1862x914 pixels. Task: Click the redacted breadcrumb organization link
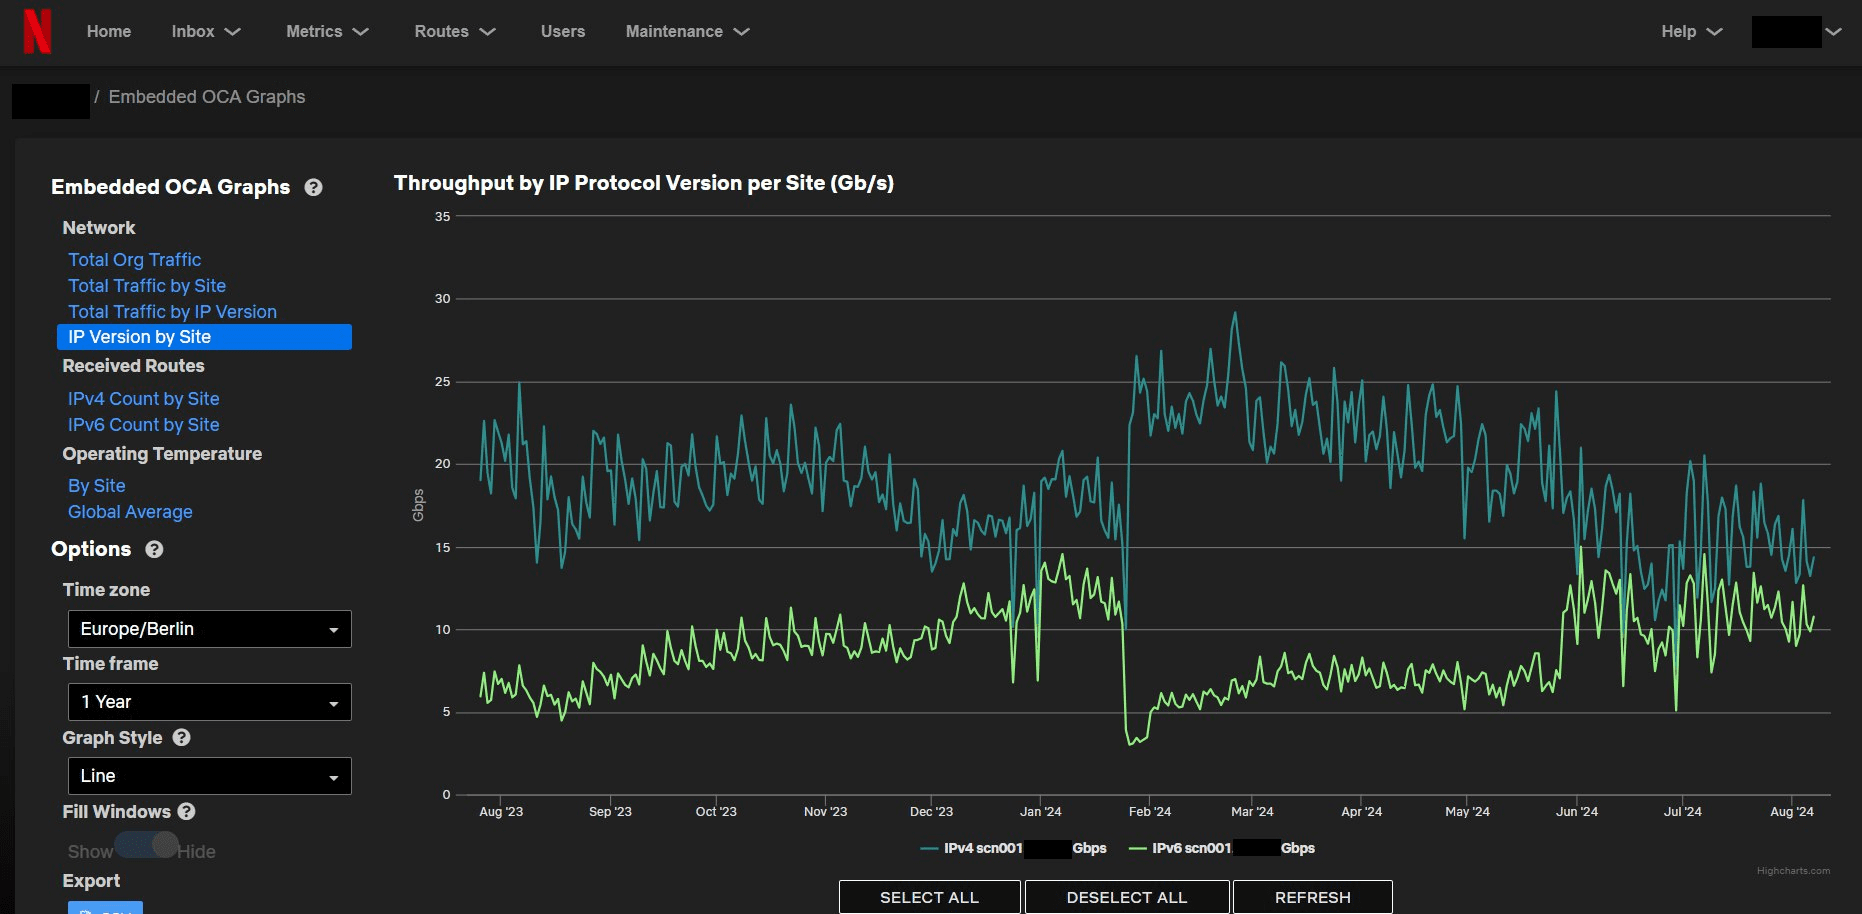[51, 101]
